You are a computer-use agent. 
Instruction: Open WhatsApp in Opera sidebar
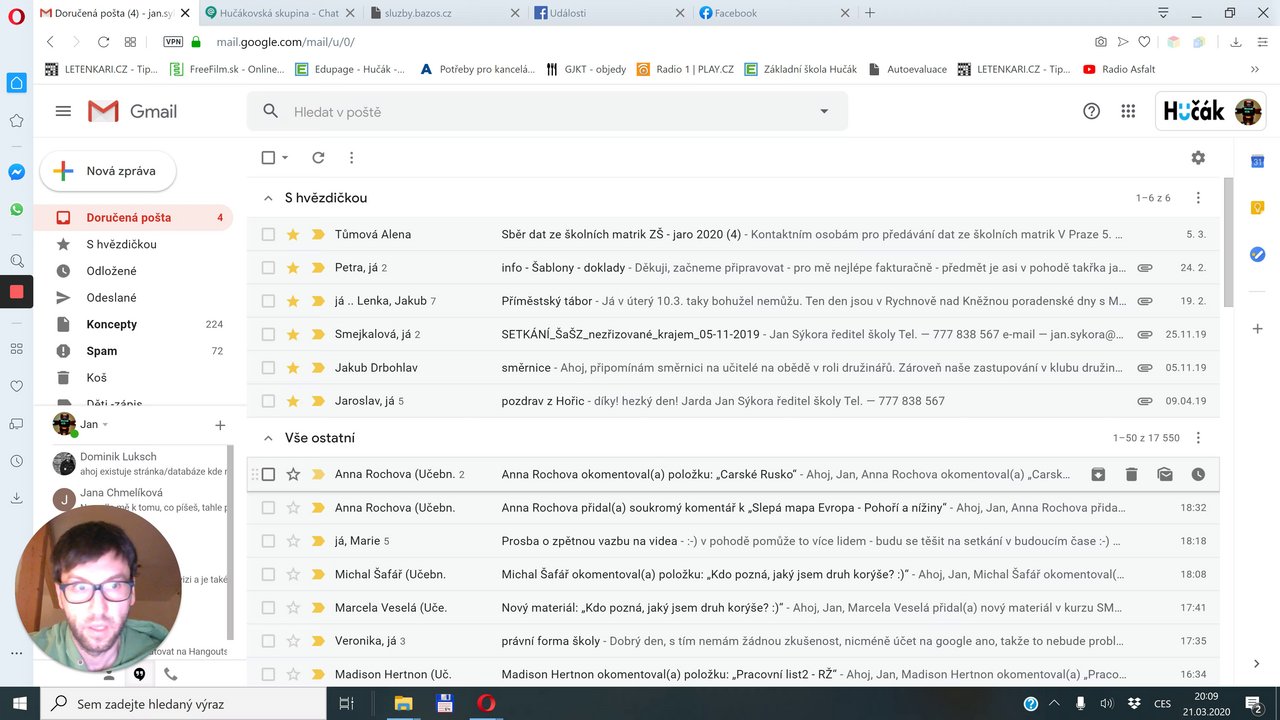click(x=16, y=210)
